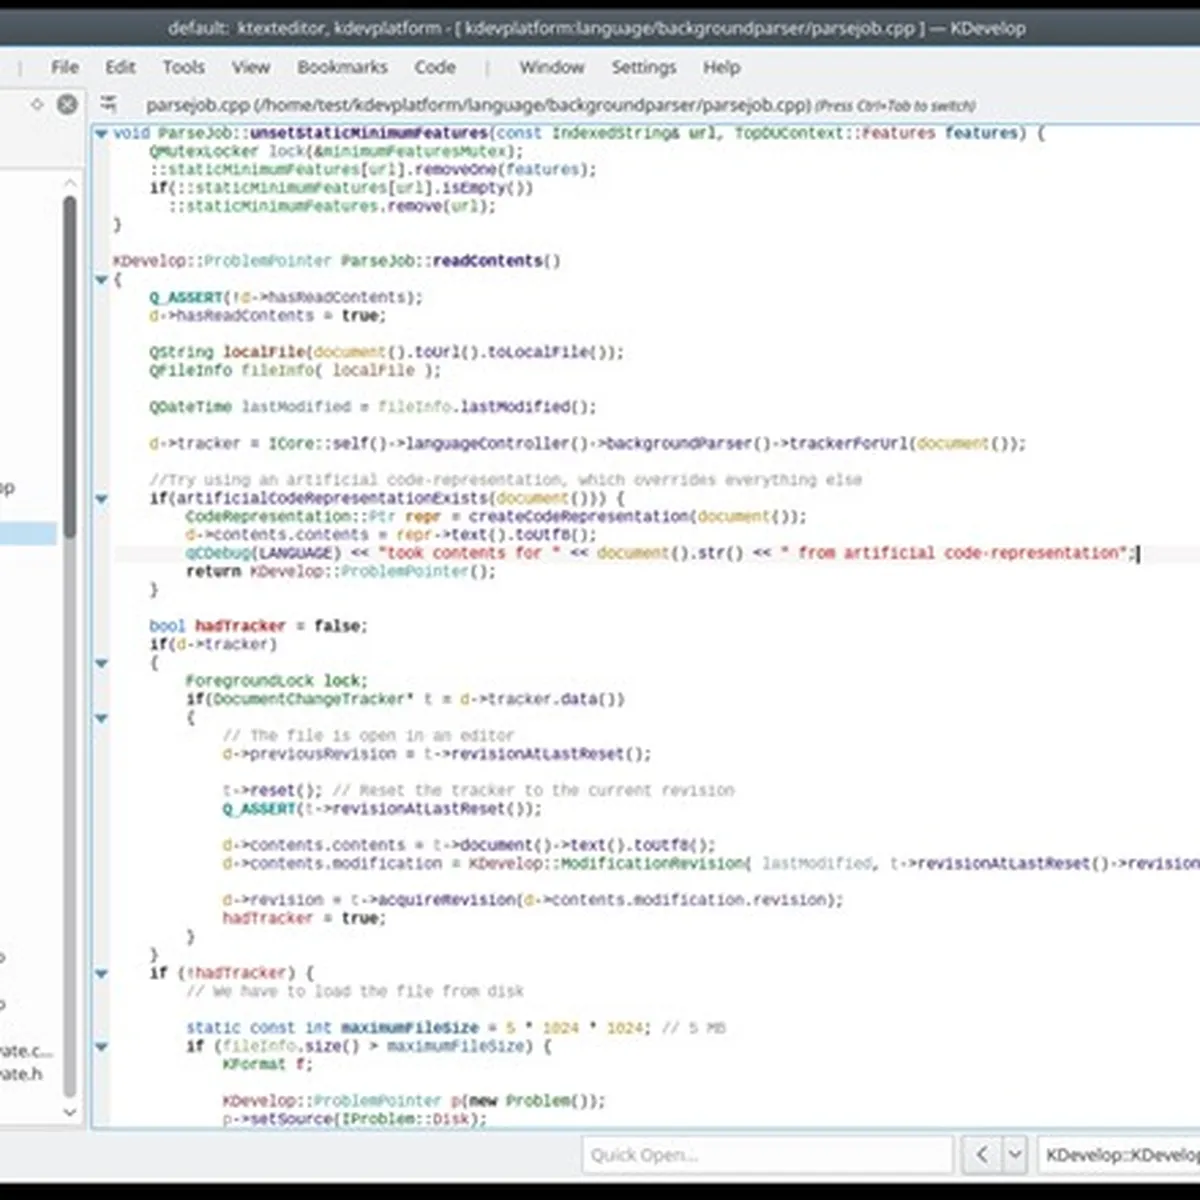Screen dimensions: 1200x1200
Task: Click the 'bool hadTracker = false;' line
Action: (x=258, y=626)
